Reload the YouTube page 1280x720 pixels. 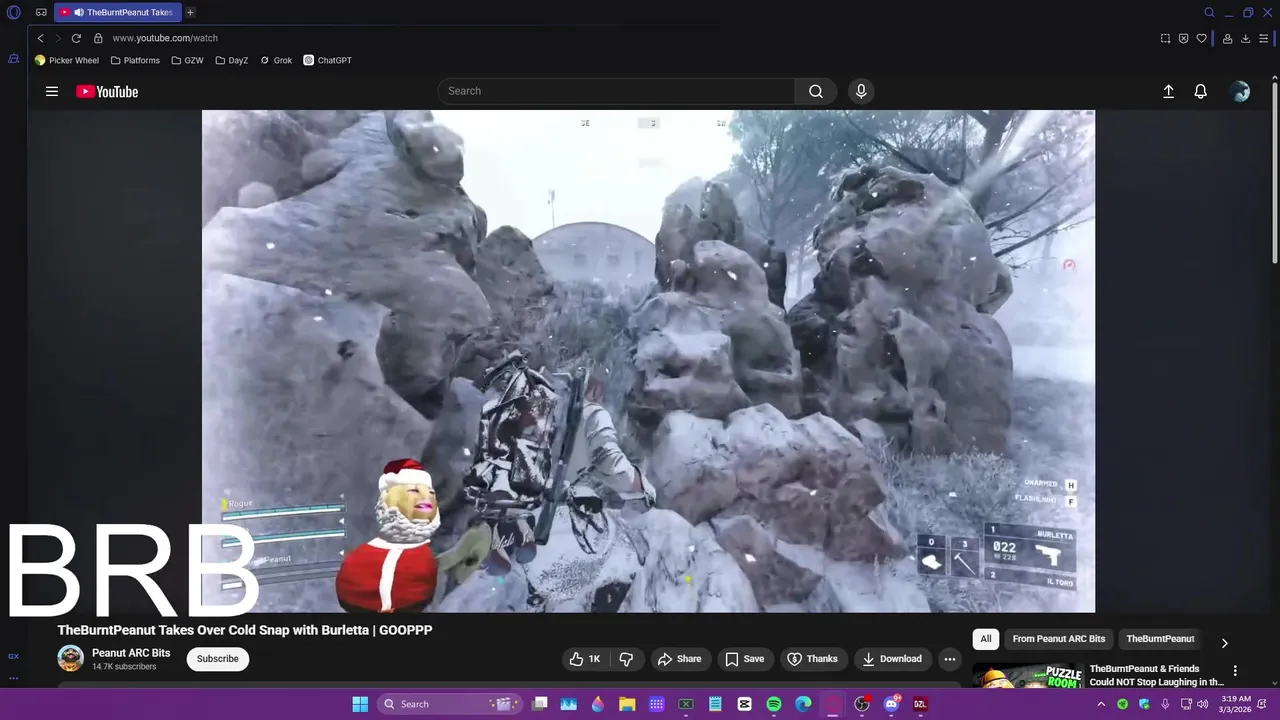pyautogui.click(x=76, y=38)
